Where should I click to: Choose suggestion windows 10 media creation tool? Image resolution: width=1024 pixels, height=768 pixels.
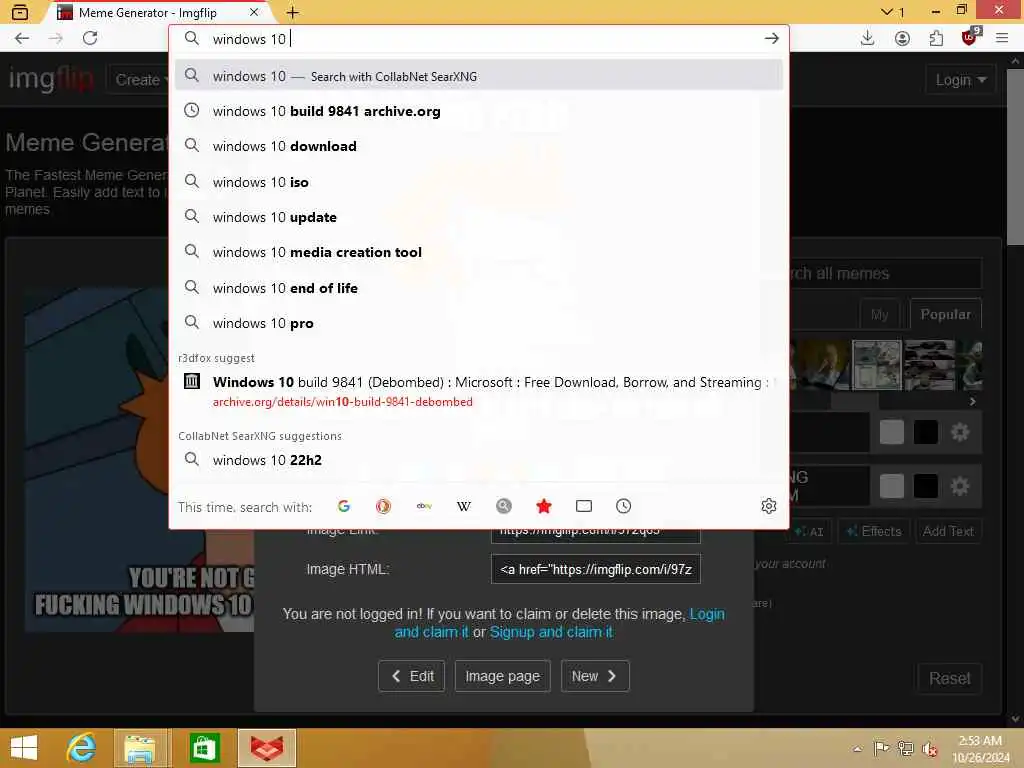[x=479, y=252]
